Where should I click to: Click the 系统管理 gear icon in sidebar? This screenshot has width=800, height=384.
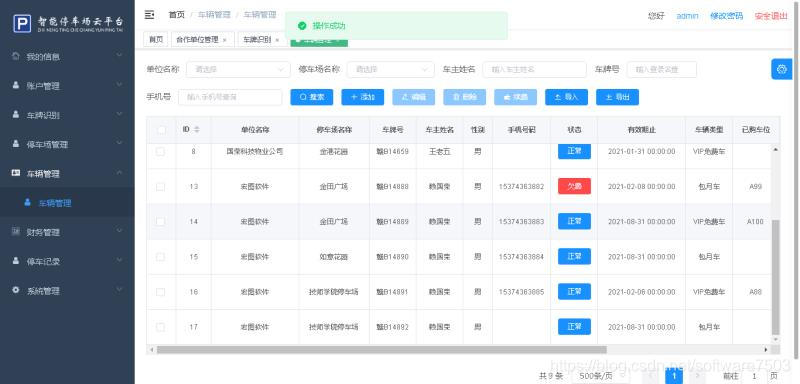tap(16, 291)
